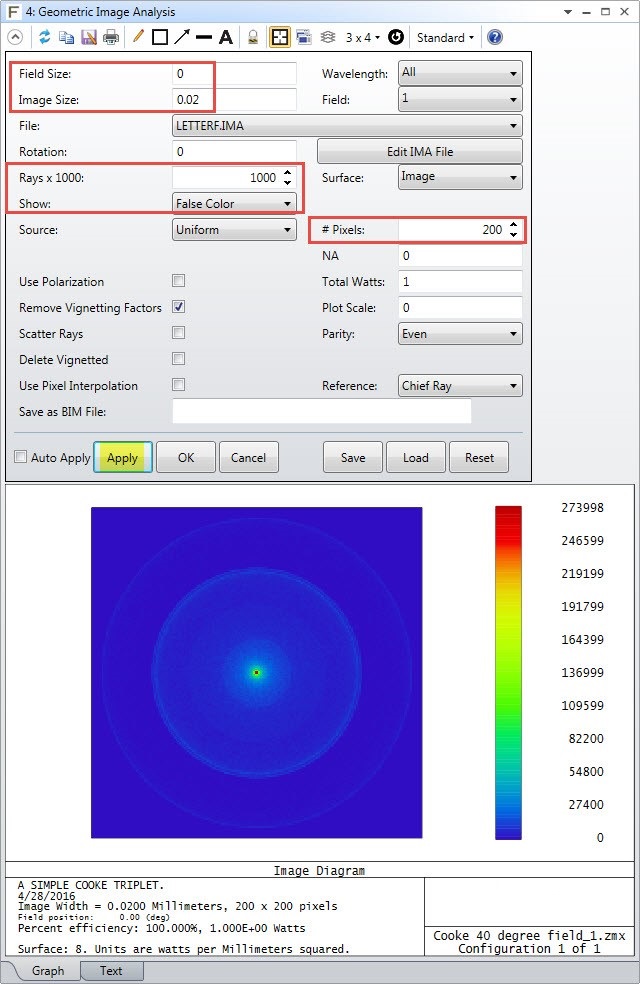This screenshot has width=640, height=984.
Task: Click the black circular reset arrow icon
Action: 396,38
